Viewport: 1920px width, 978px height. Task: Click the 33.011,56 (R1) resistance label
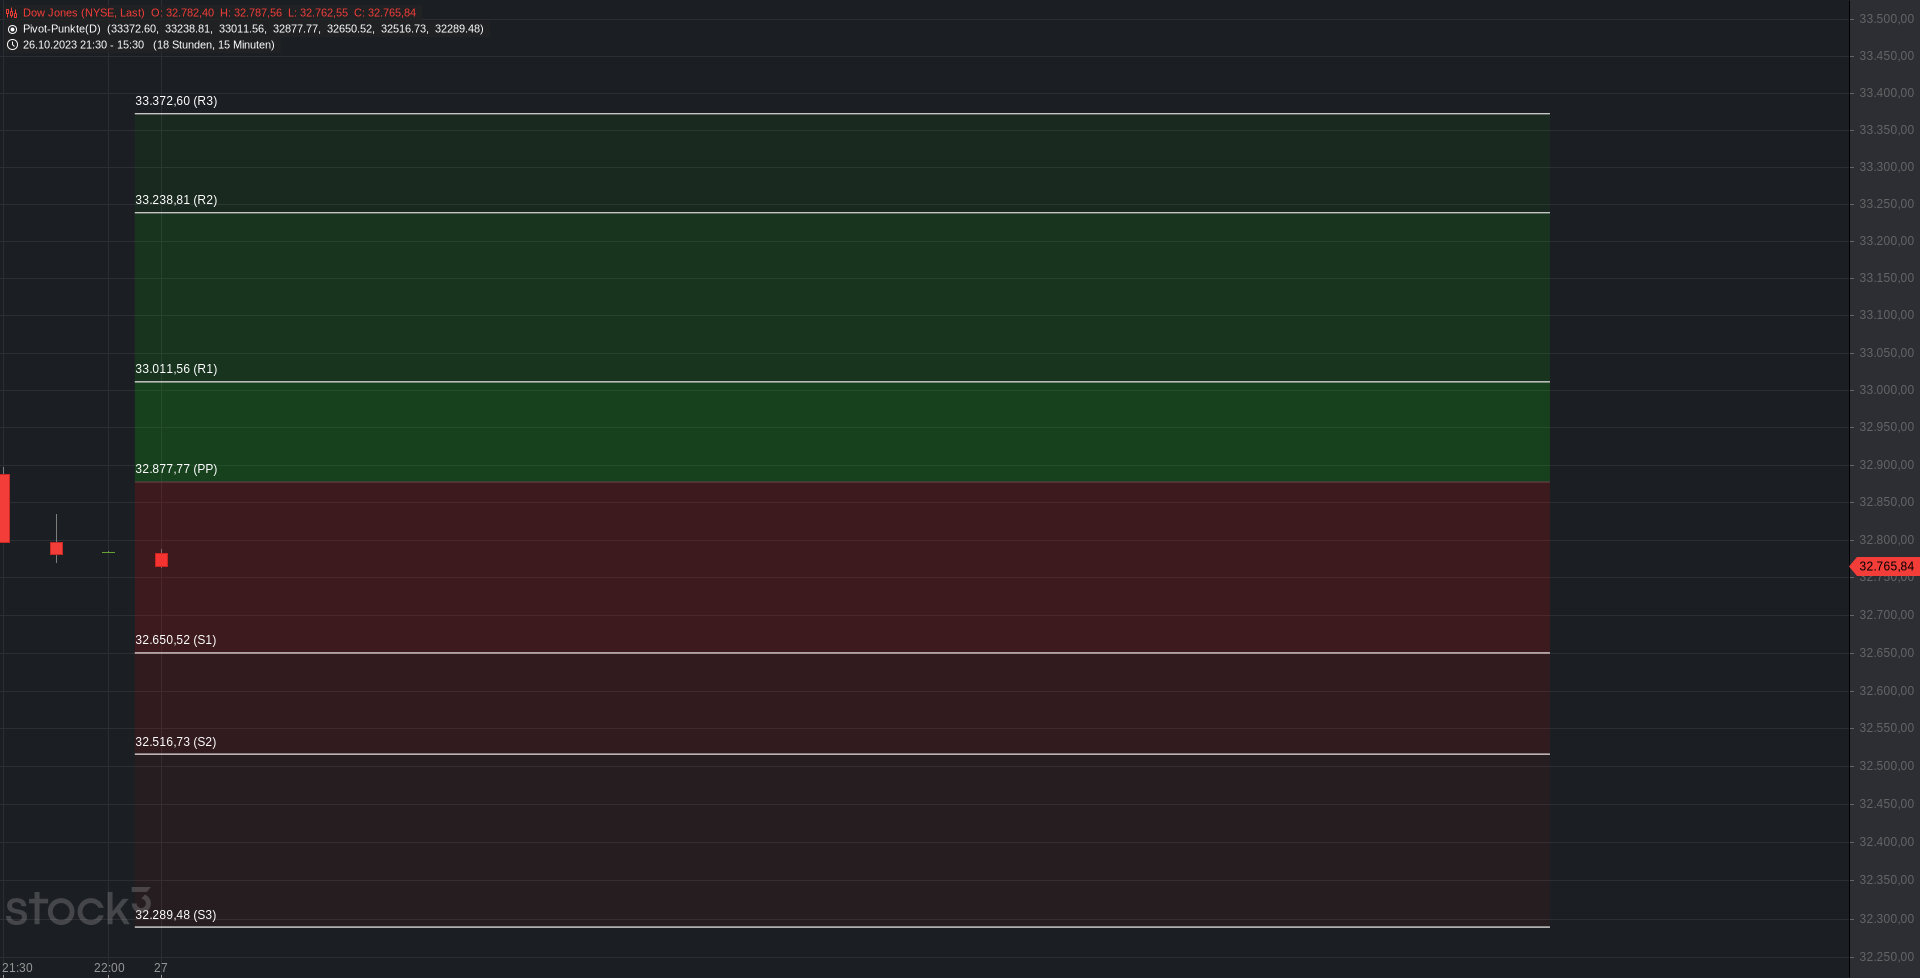tap(176, 369)
